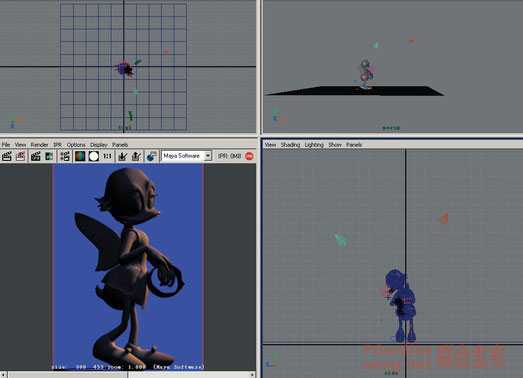
Task: Start an IPR render with clapperboard icon
Action: coord(35,156)
